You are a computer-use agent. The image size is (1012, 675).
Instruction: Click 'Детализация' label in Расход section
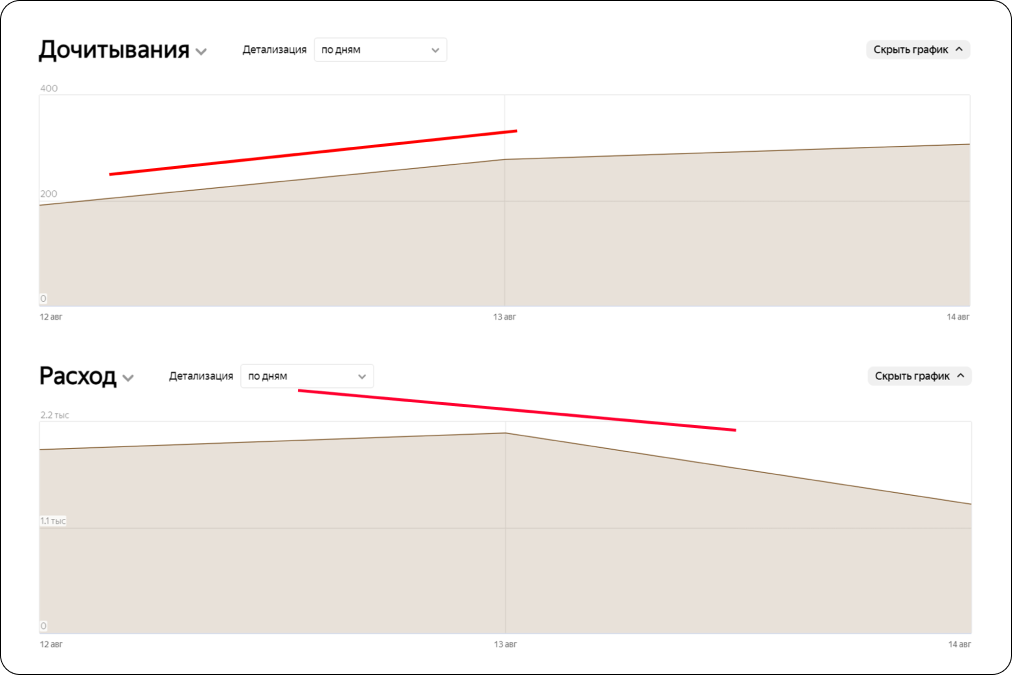[x=201, y=376]
